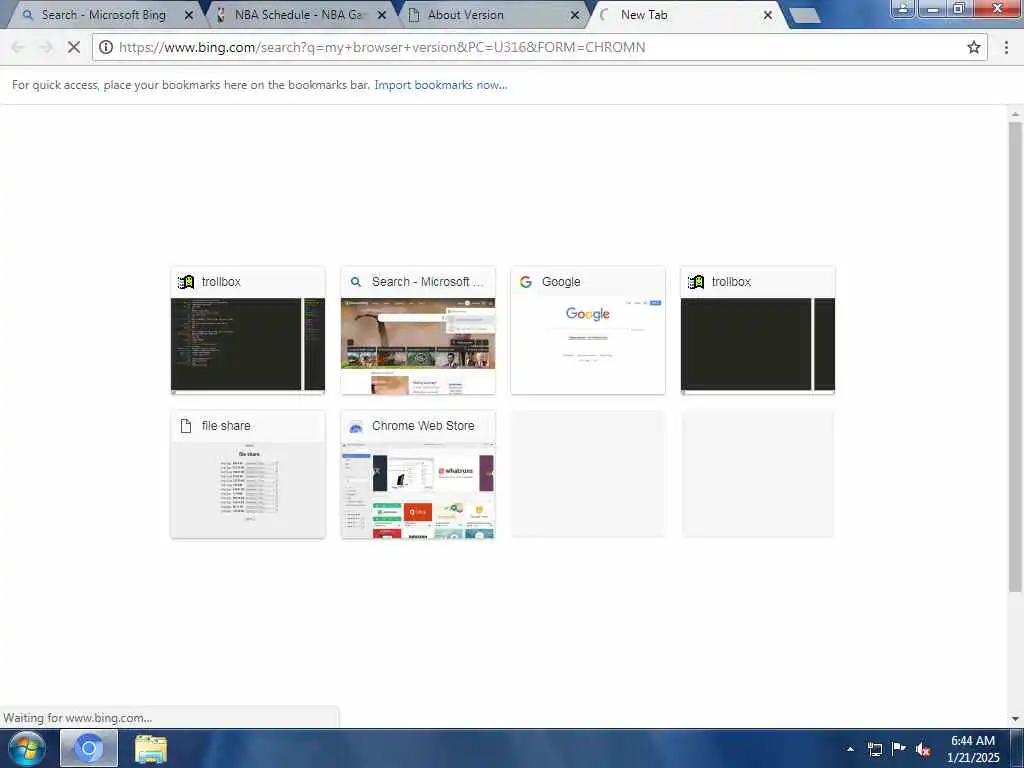Open the clock showing 6:44 AM
1024x768 pixels.
tap(973, 748)
